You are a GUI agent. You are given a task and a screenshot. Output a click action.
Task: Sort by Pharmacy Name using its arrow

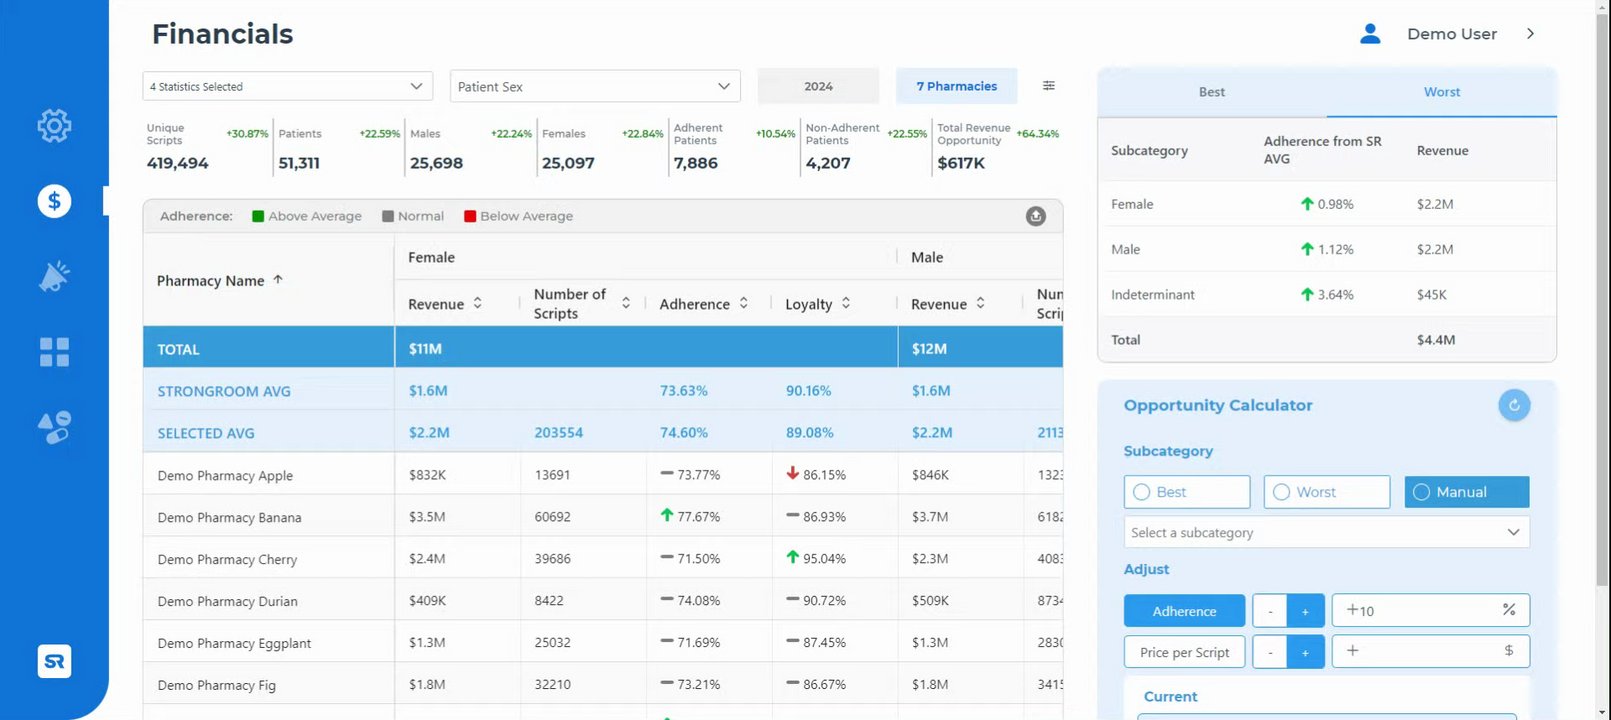pos(278,280)
